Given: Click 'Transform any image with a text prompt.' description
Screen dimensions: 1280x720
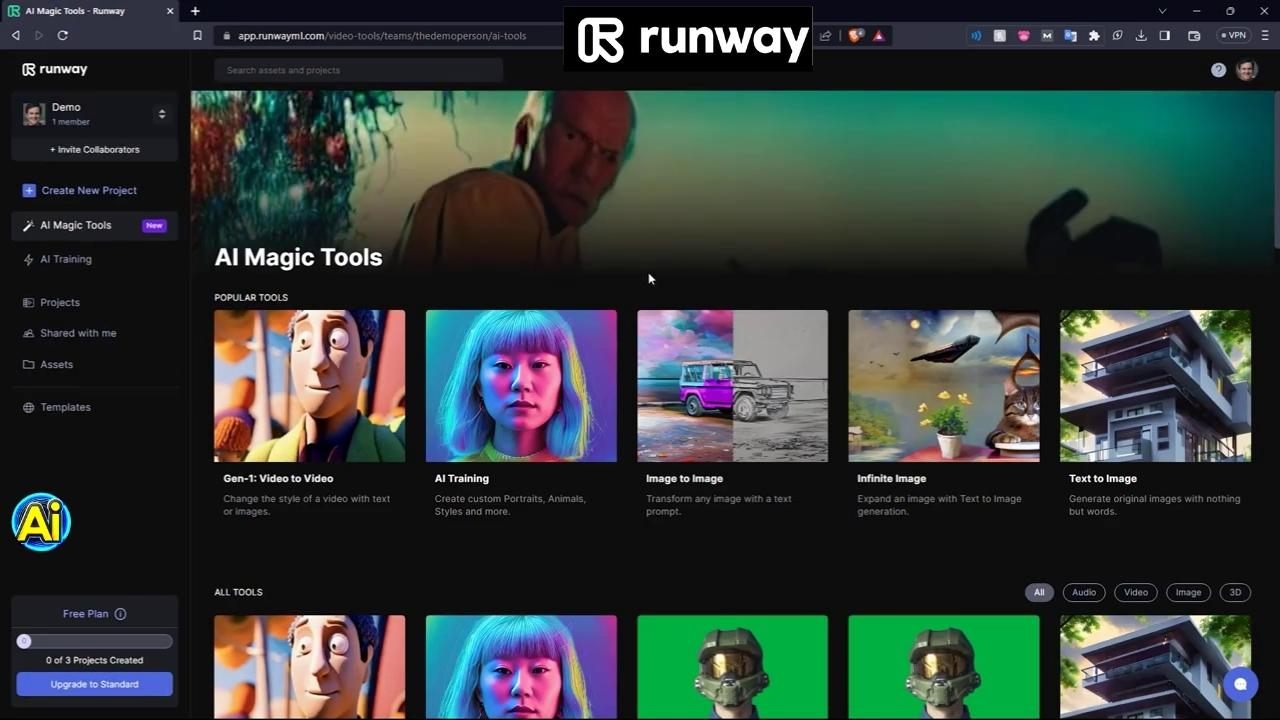Looking at the screenshot, I should click(719, 505).
